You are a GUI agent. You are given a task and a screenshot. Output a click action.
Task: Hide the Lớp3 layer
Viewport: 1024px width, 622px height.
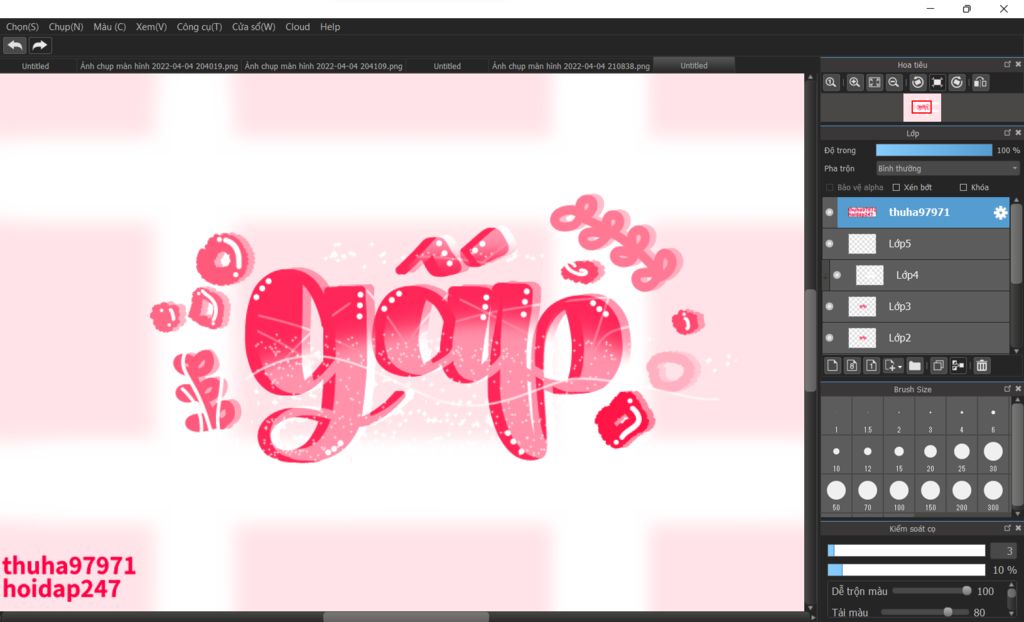pyautogui.click(x=829, y=306)
